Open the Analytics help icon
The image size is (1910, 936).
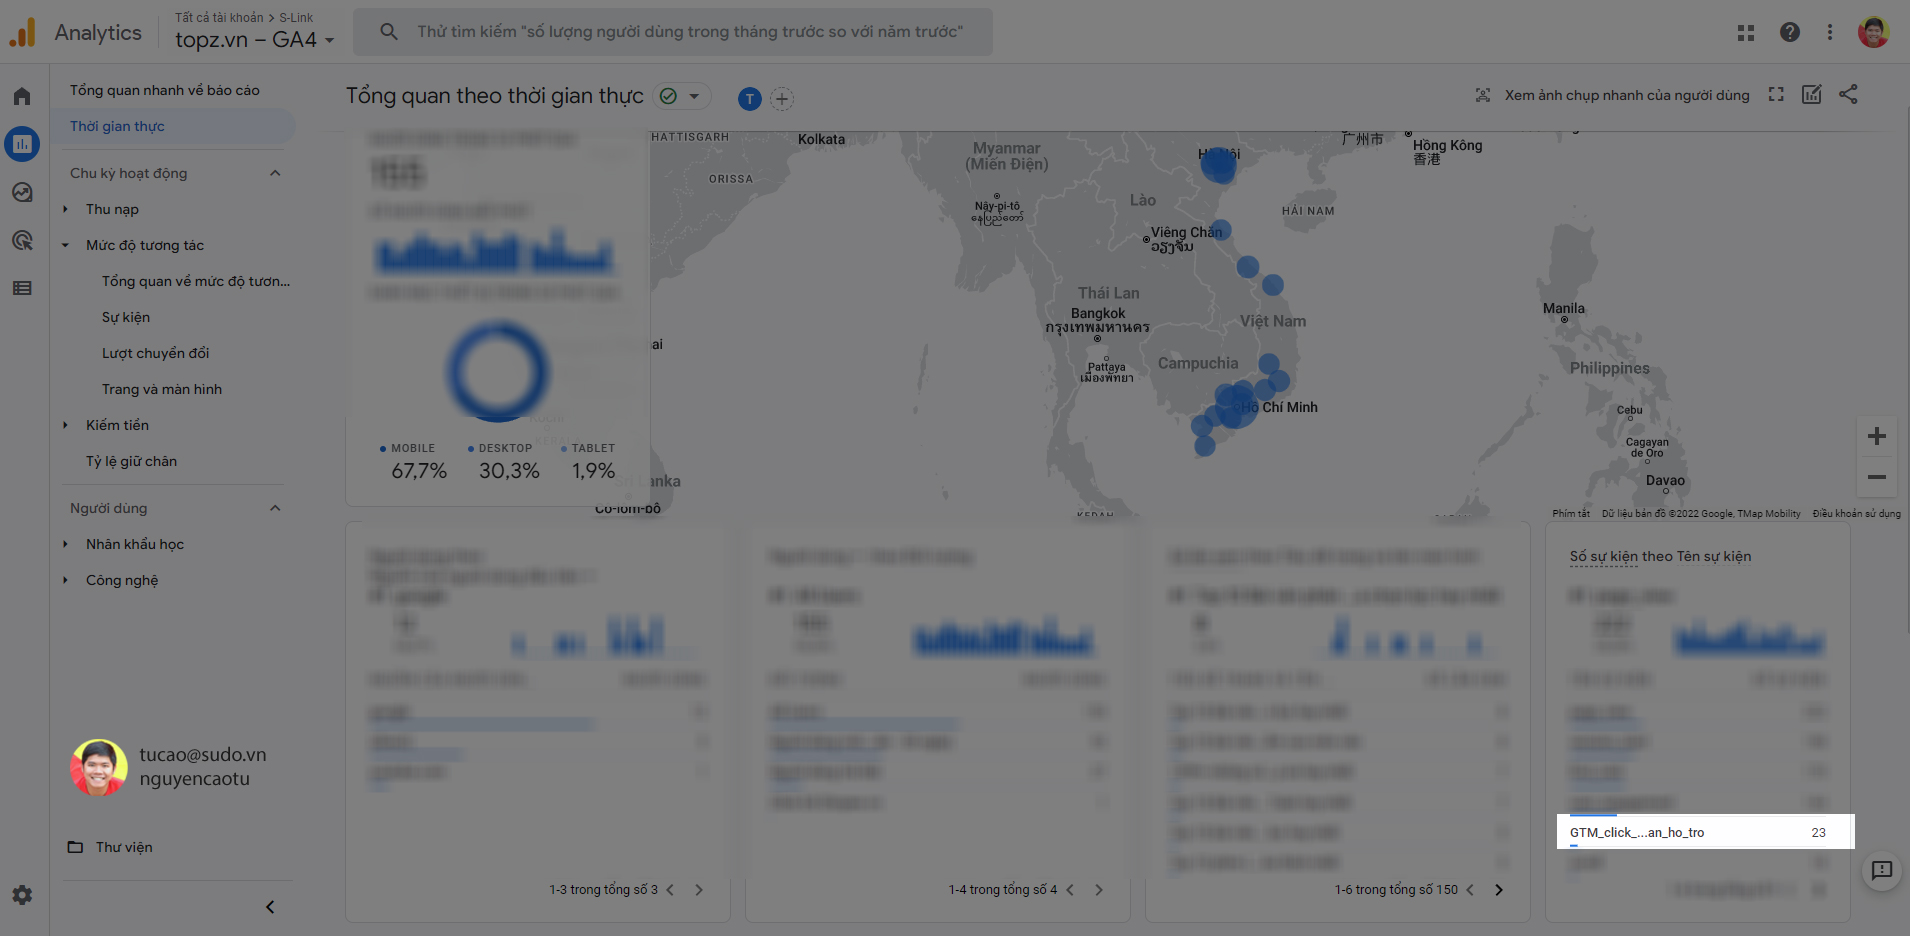1790,32
